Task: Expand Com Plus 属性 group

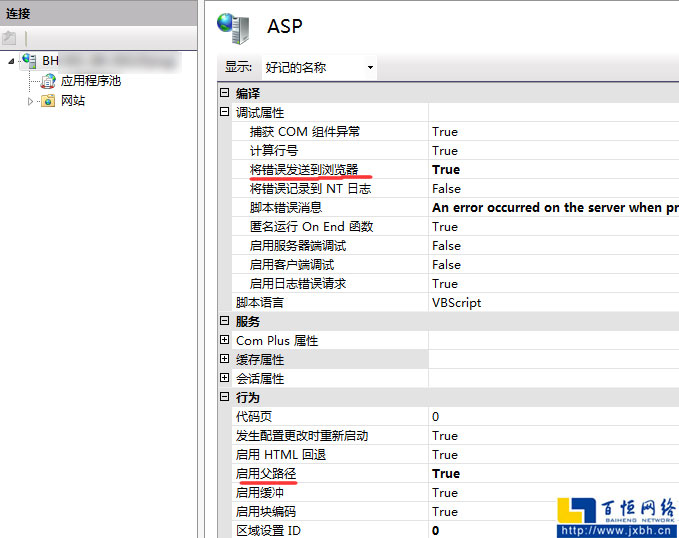Action: click(x=224, y=340)
